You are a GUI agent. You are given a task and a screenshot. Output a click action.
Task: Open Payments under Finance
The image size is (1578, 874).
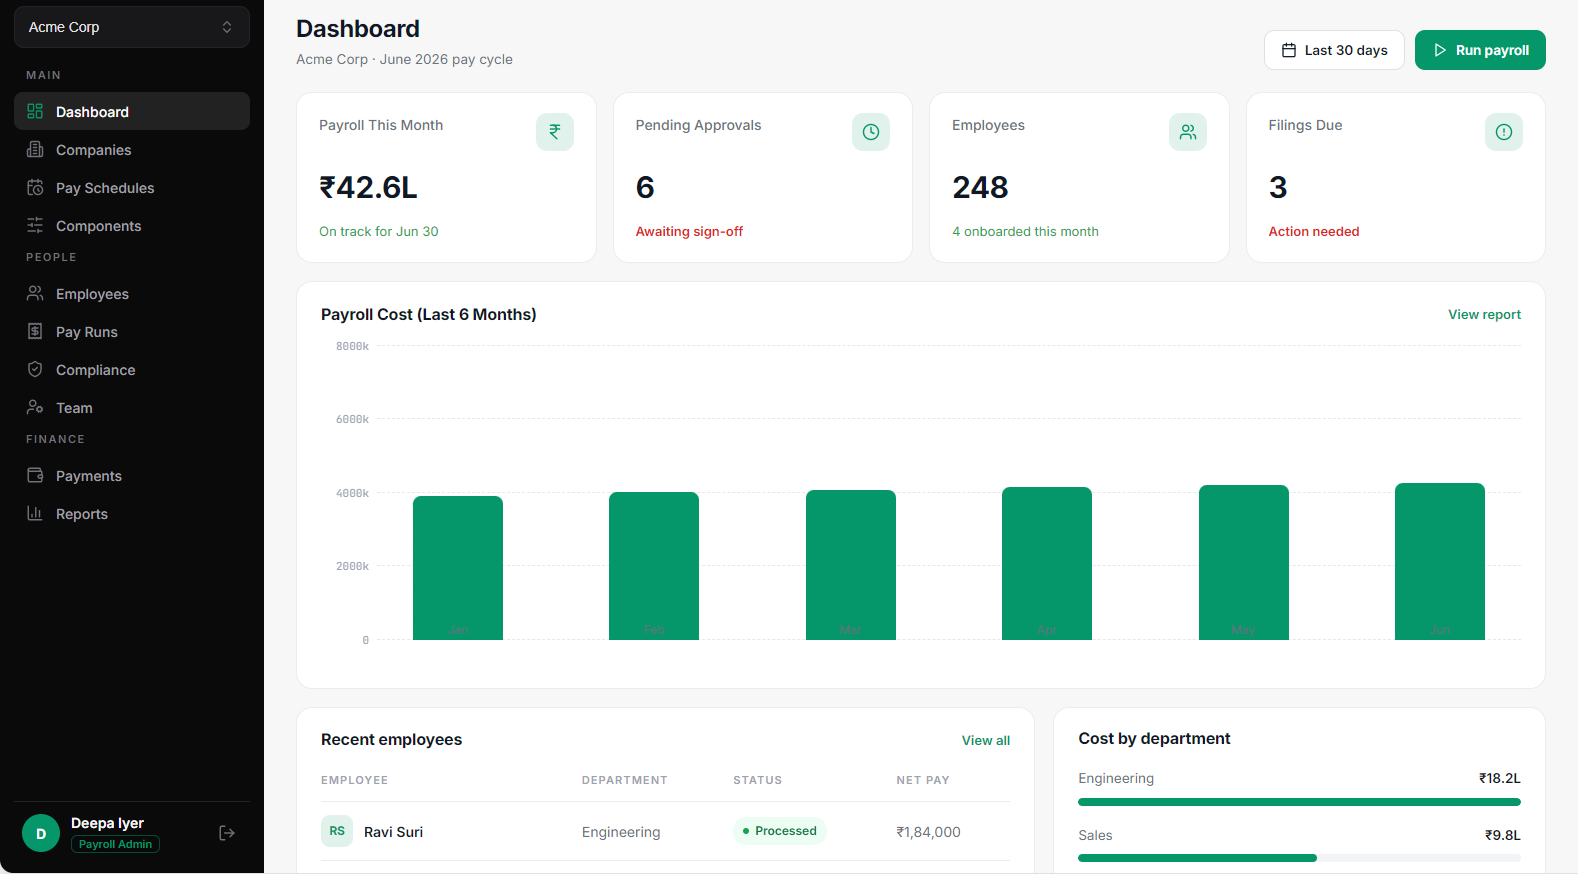click(x=132, y=475)
